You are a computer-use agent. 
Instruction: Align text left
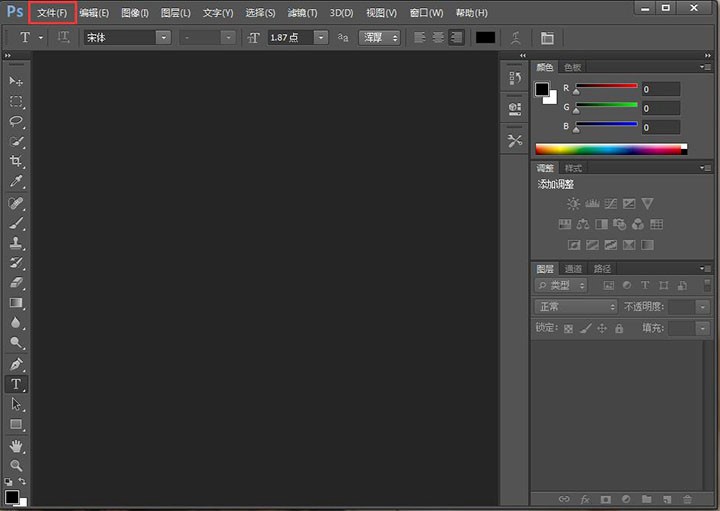pos(420,38)
